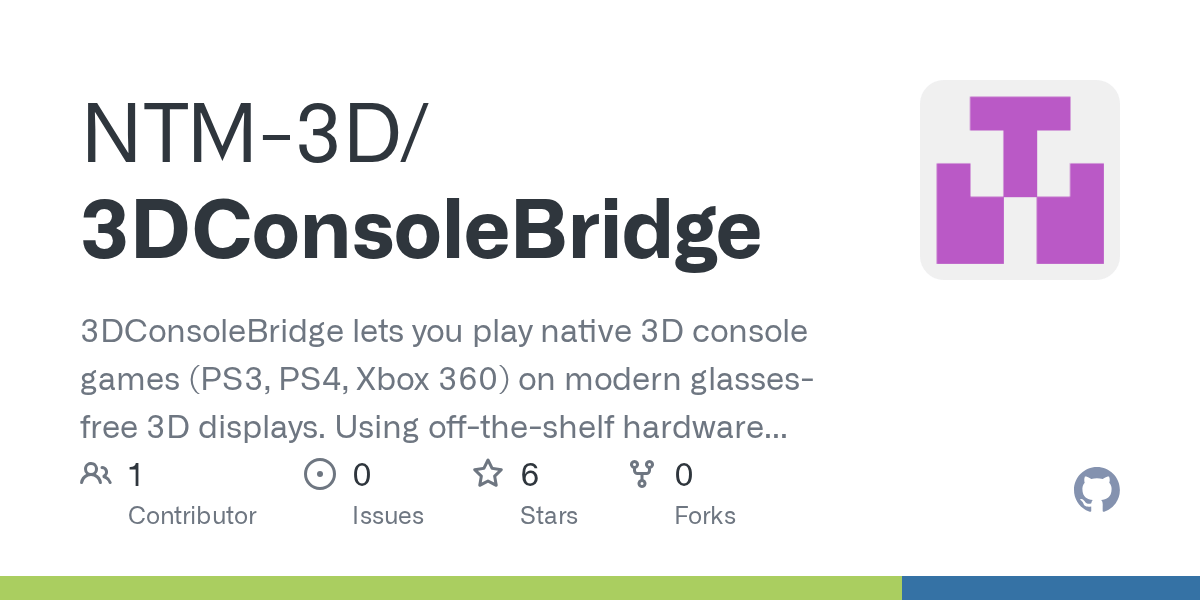Image resolution: width=1200 pixels, height=600 pixels.
Task: Click the Contributor label
Action: click(x=192, y=516)
